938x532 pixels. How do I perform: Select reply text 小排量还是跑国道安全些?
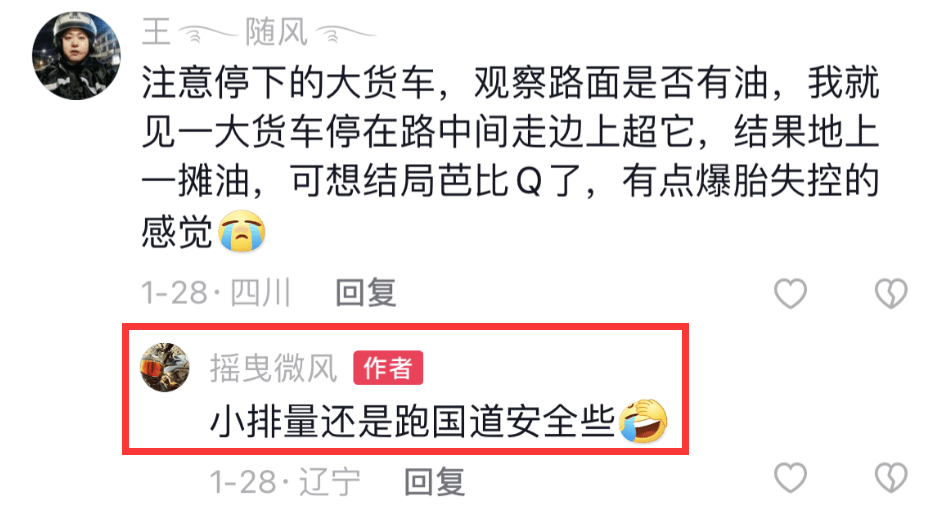pos(412,421)
